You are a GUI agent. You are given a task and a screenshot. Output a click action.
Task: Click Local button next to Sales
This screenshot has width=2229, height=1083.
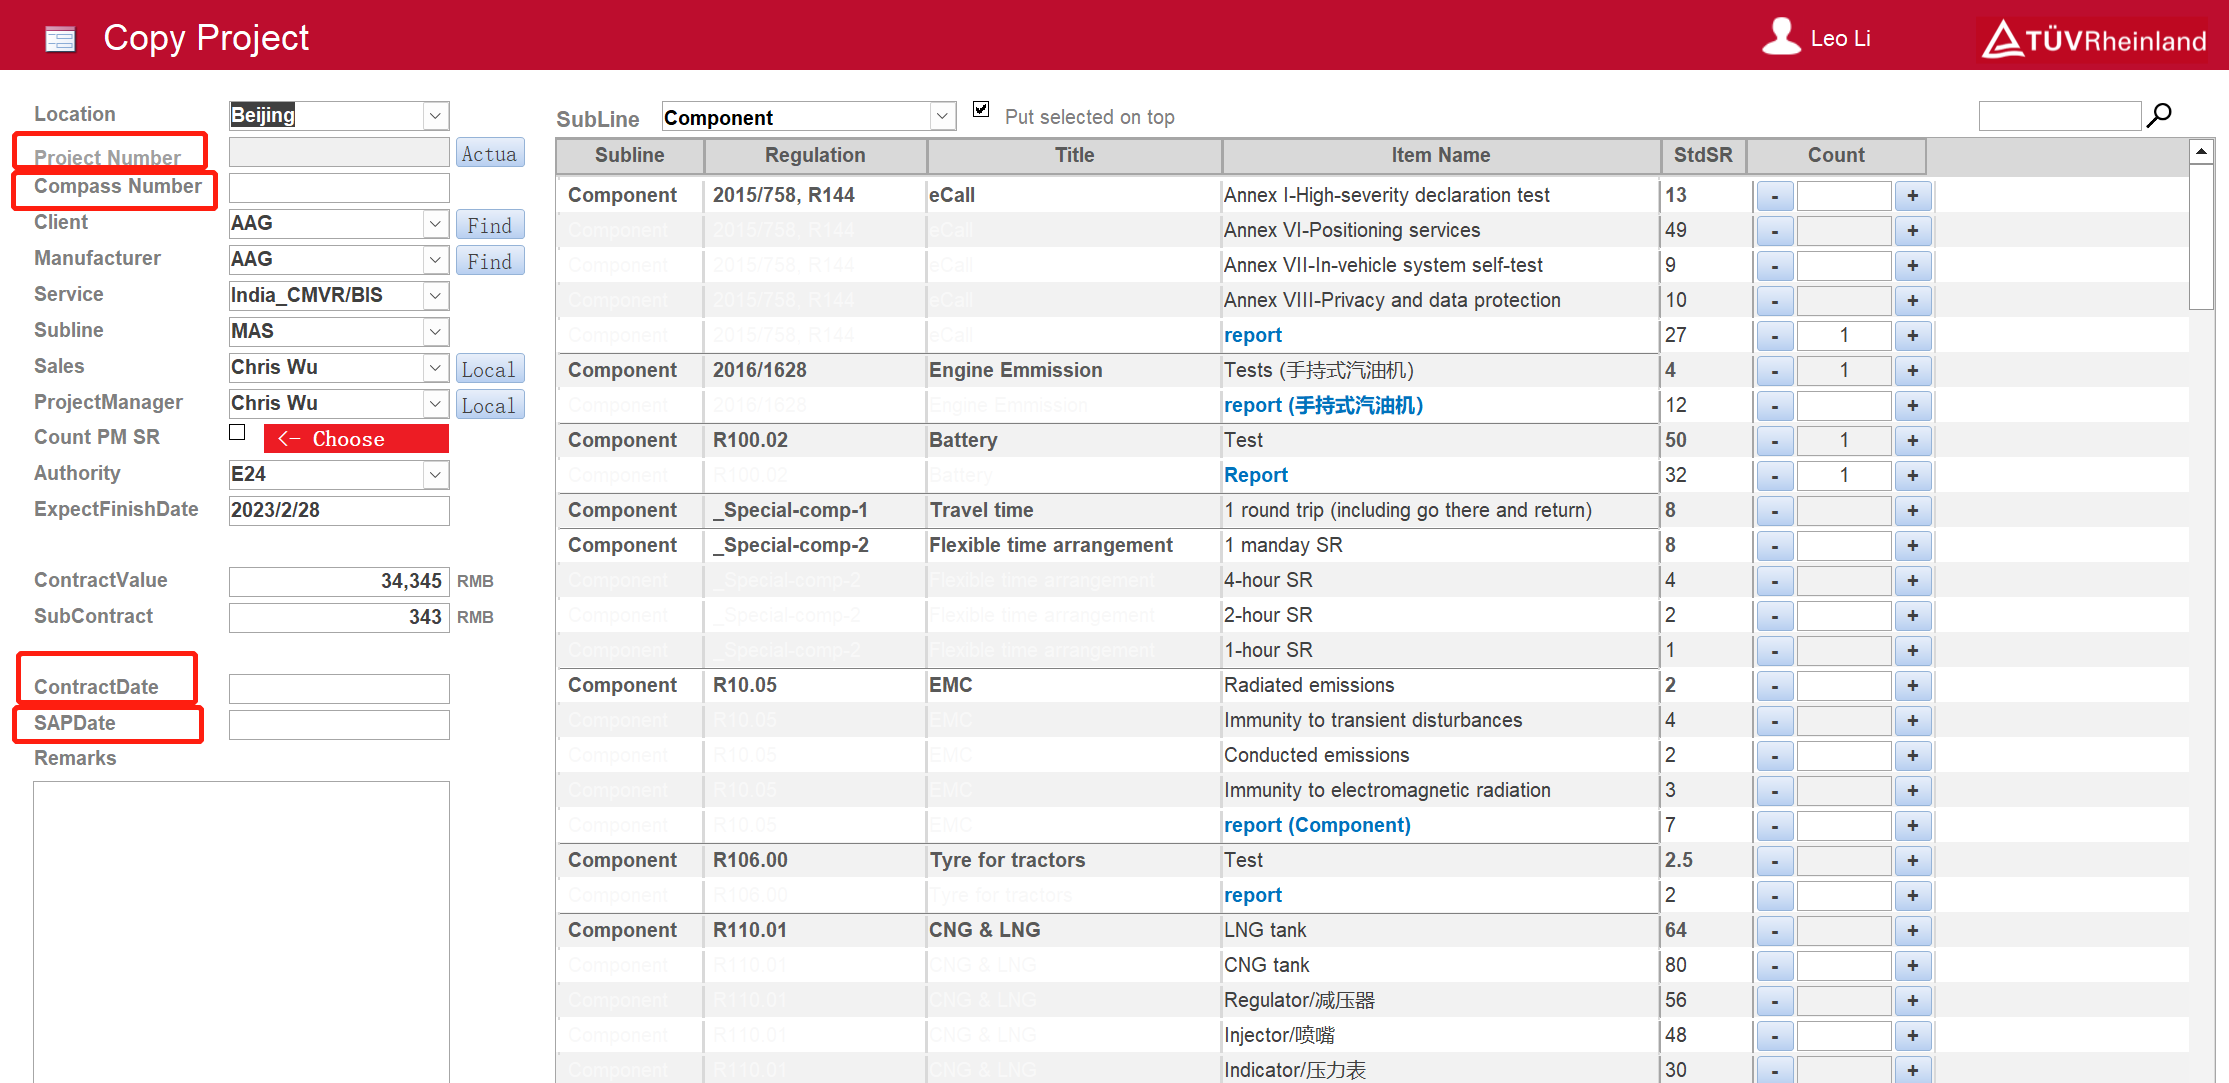(x=490, y=369)
